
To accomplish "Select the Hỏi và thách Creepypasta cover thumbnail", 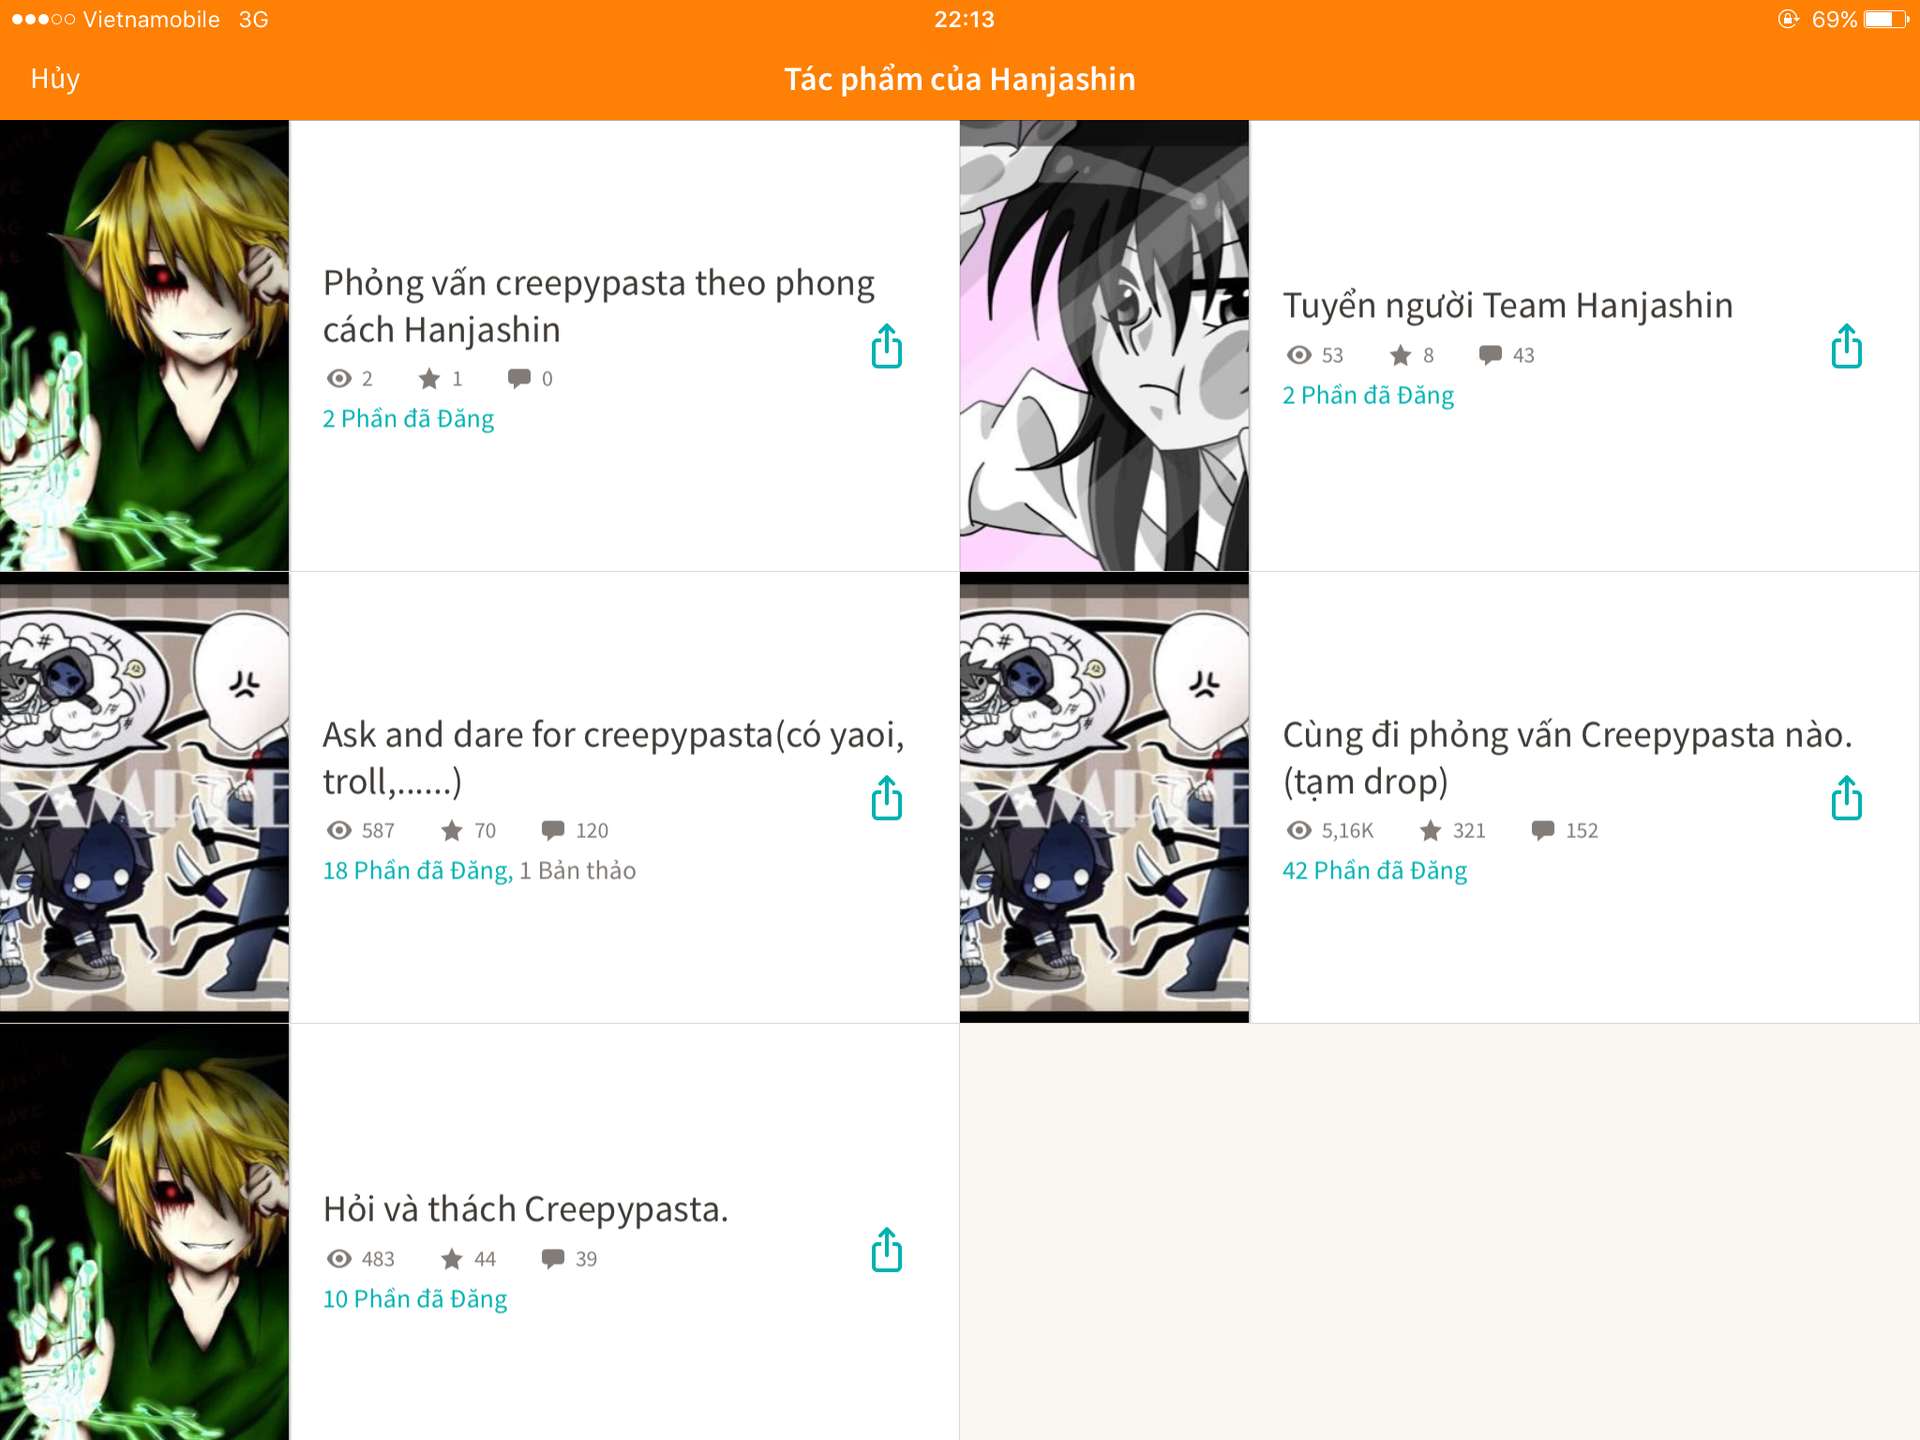I will [144, 1232].
